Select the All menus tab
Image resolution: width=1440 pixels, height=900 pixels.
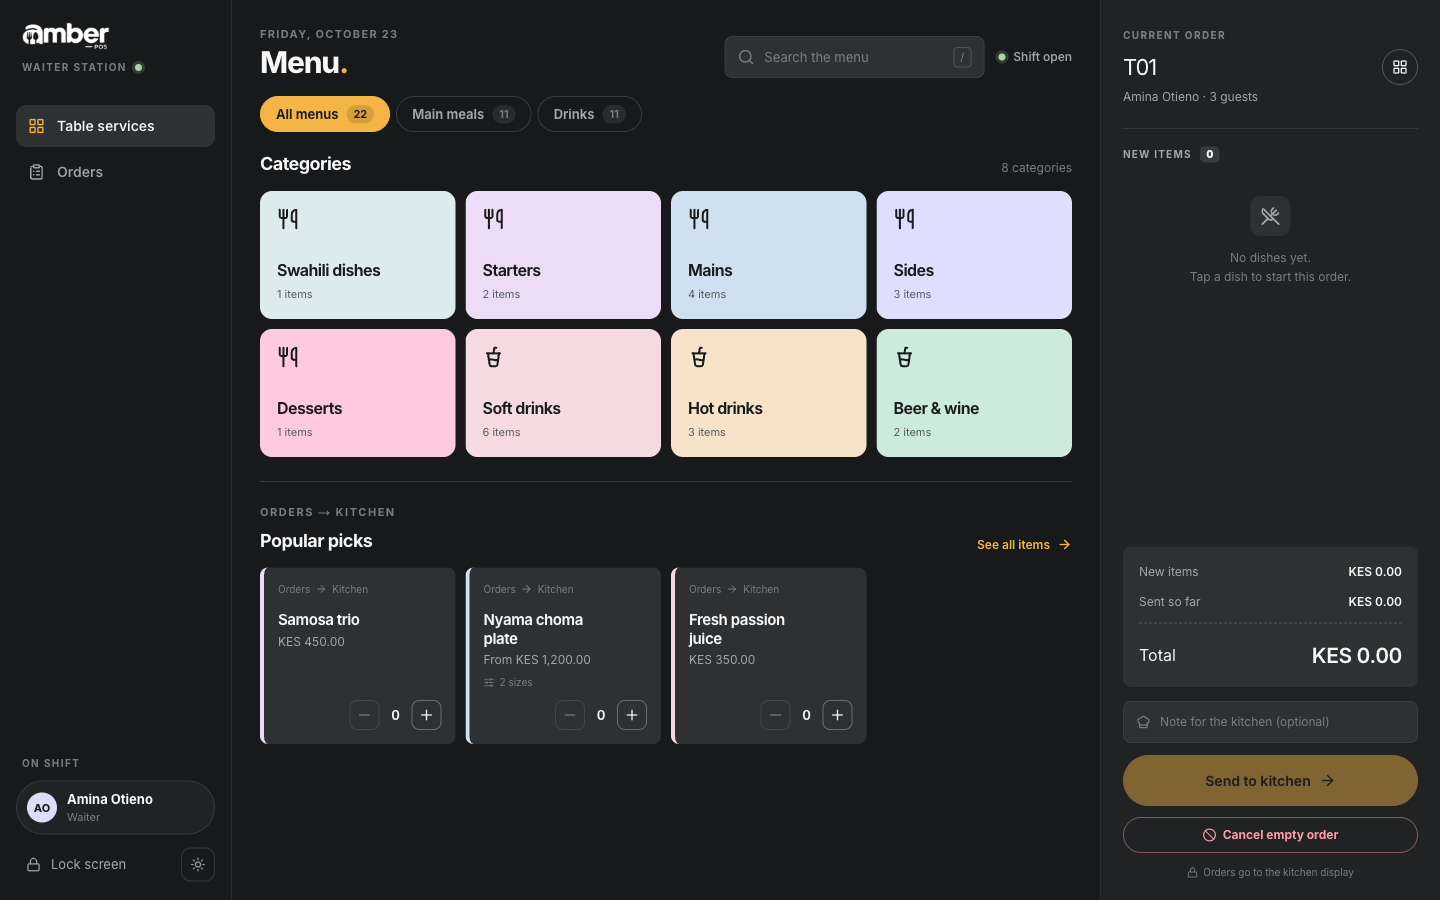coord(325,114)
